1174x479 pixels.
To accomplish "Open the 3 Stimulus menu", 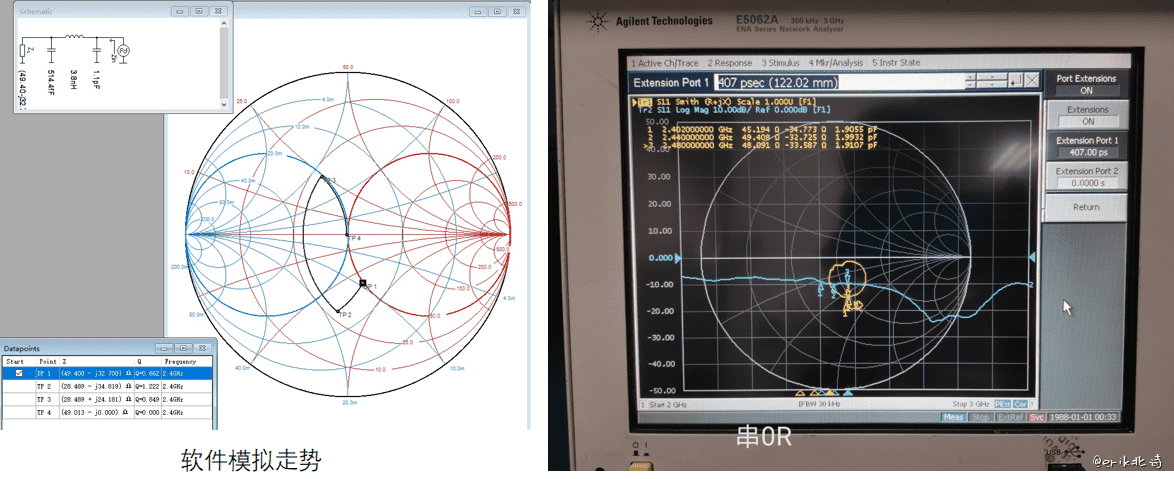I will point(779,63).
